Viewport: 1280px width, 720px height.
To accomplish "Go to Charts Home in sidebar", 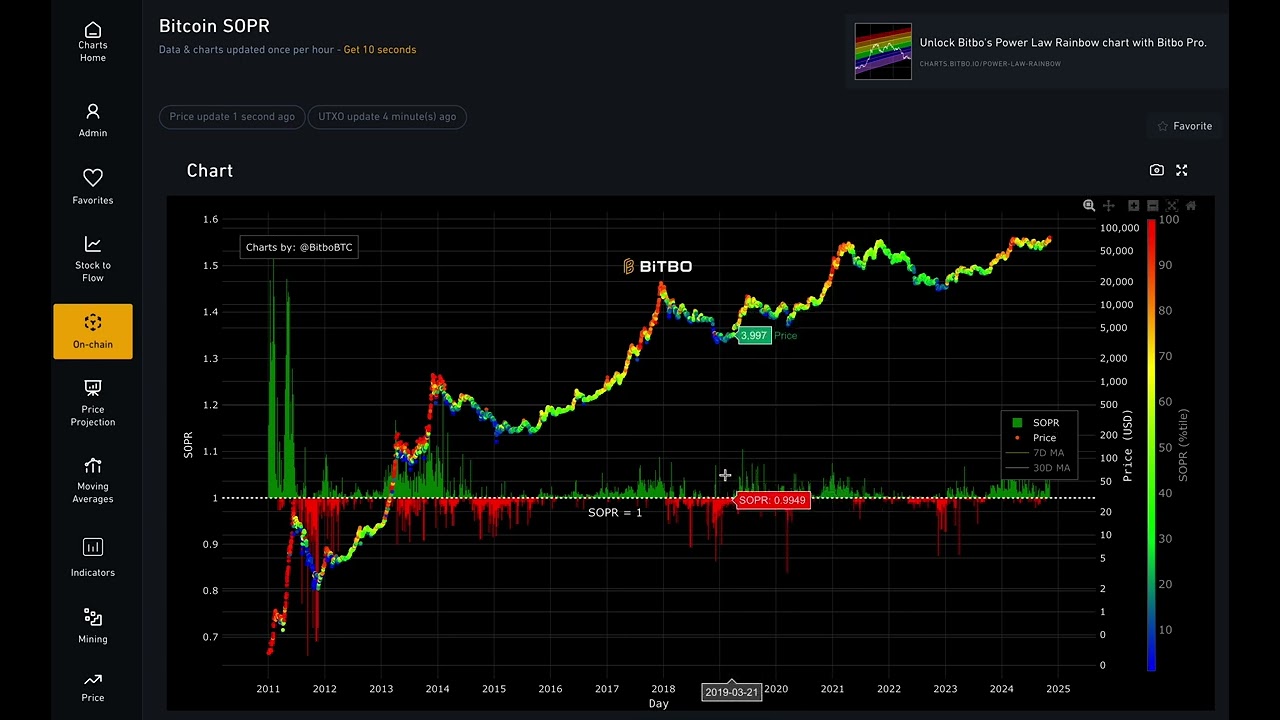I will (x=93, y=44).
